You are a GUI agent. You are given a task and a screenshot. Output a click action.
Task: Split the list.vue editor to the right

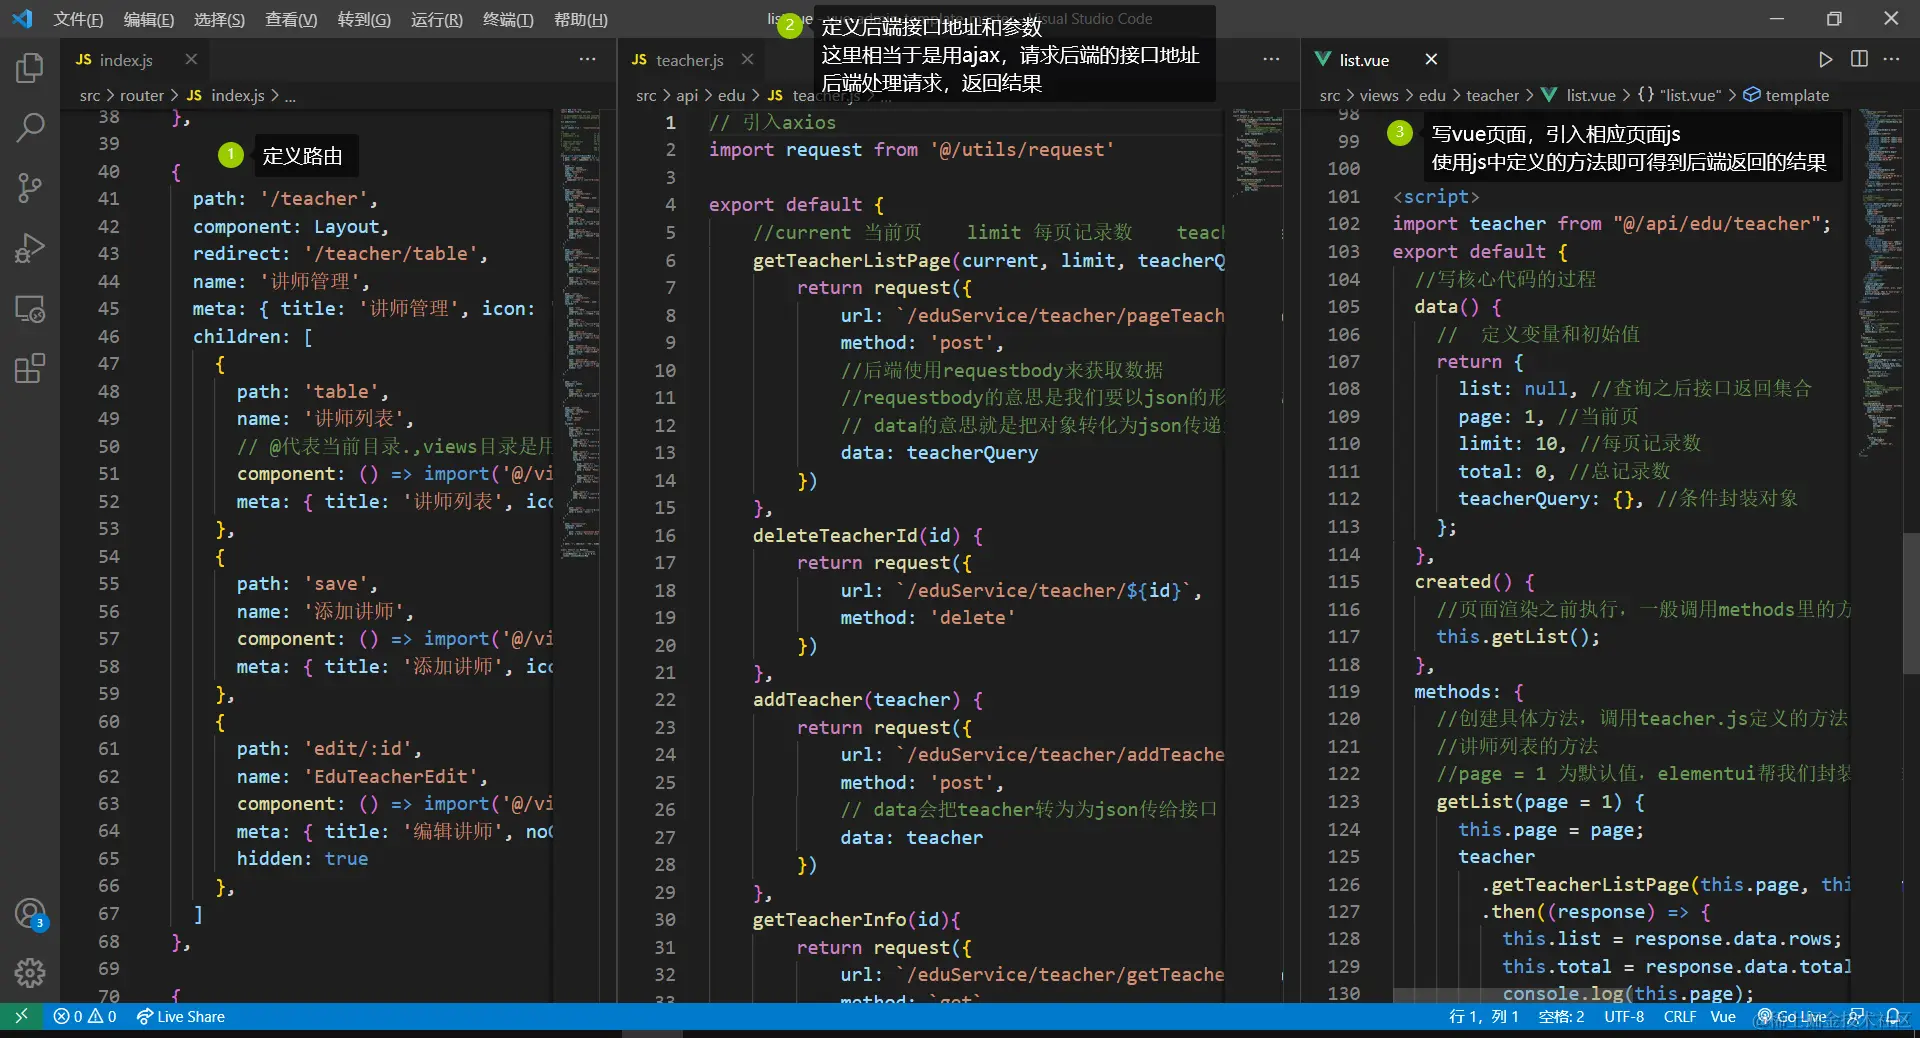tap(1859, 60)
